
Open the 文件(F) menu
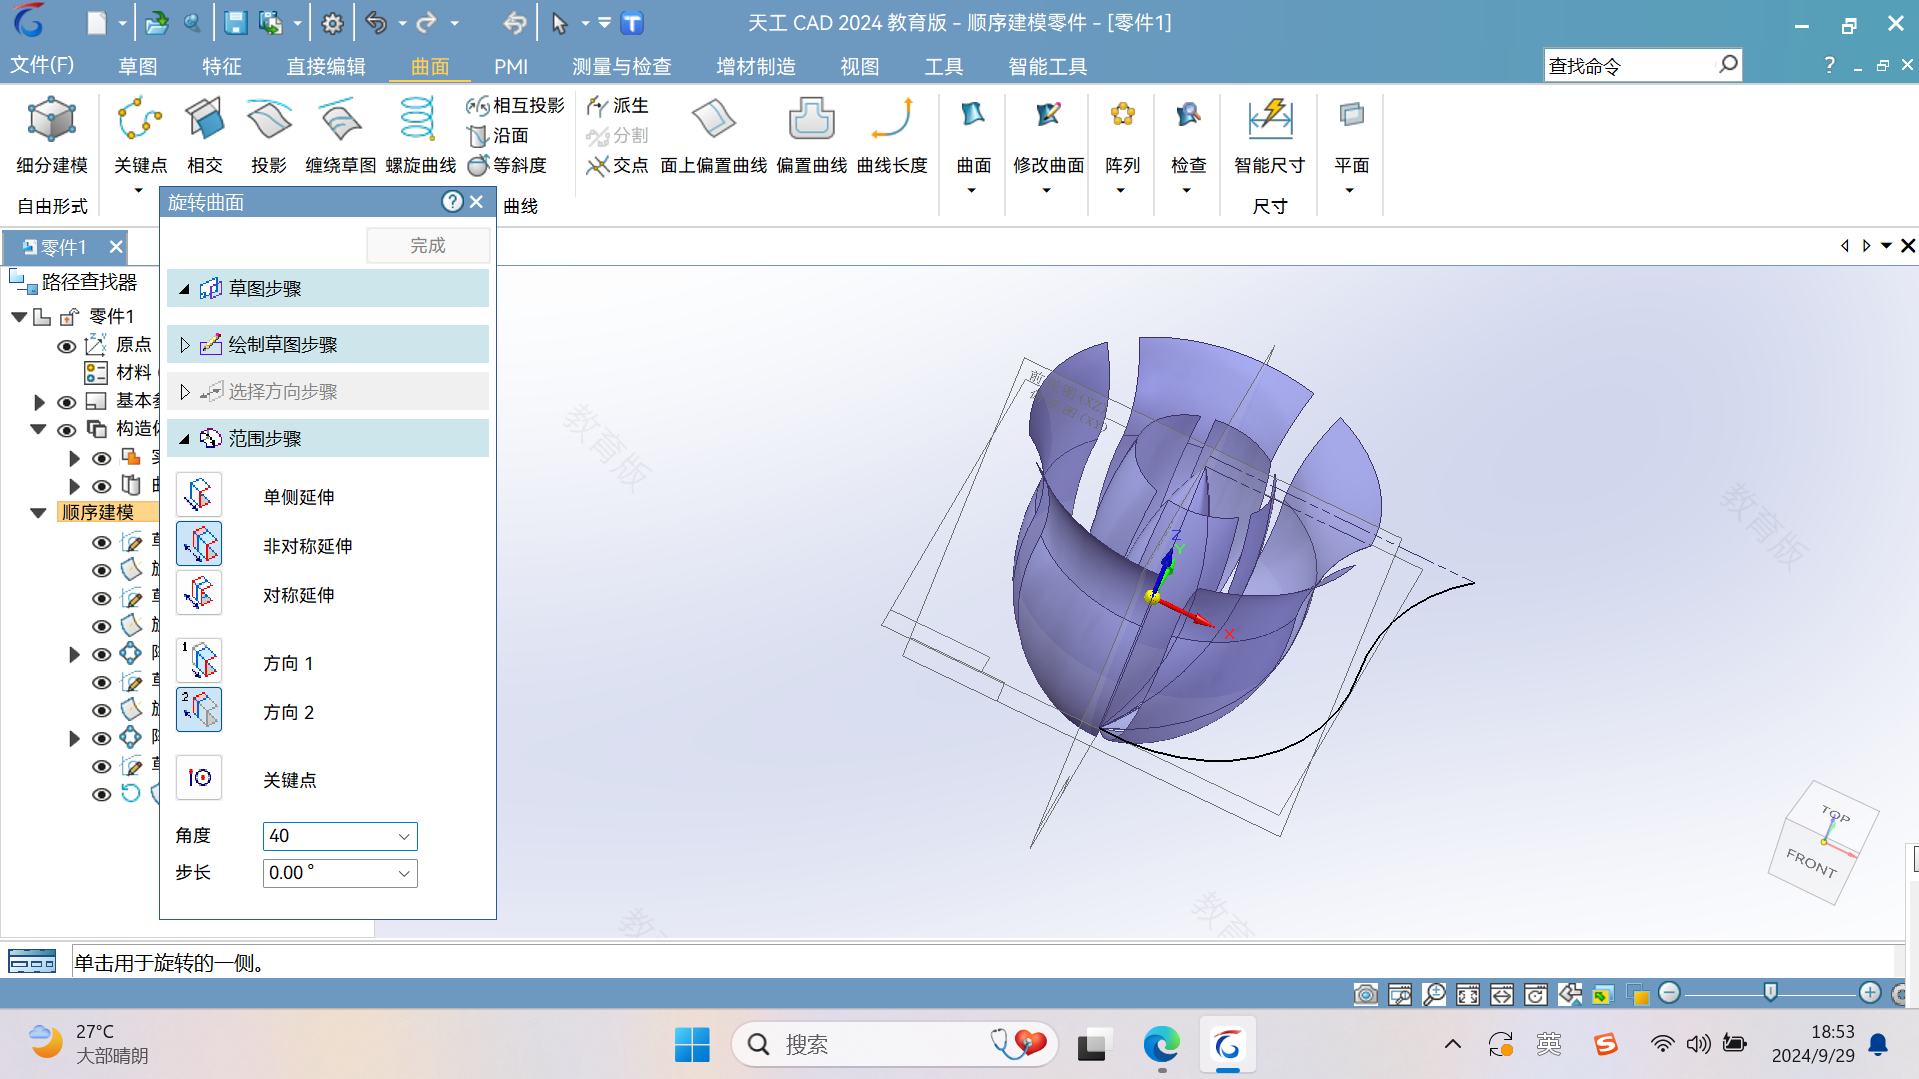pyautogui.click(x=42, y=65)
